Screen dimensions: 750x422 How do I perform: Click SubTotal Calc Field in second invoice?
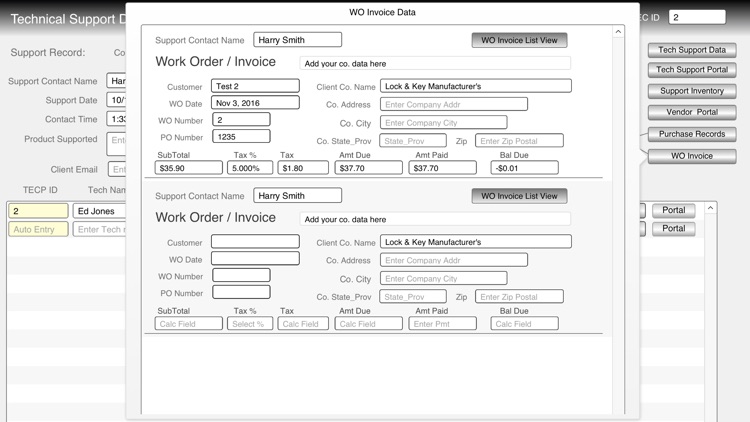188,323
